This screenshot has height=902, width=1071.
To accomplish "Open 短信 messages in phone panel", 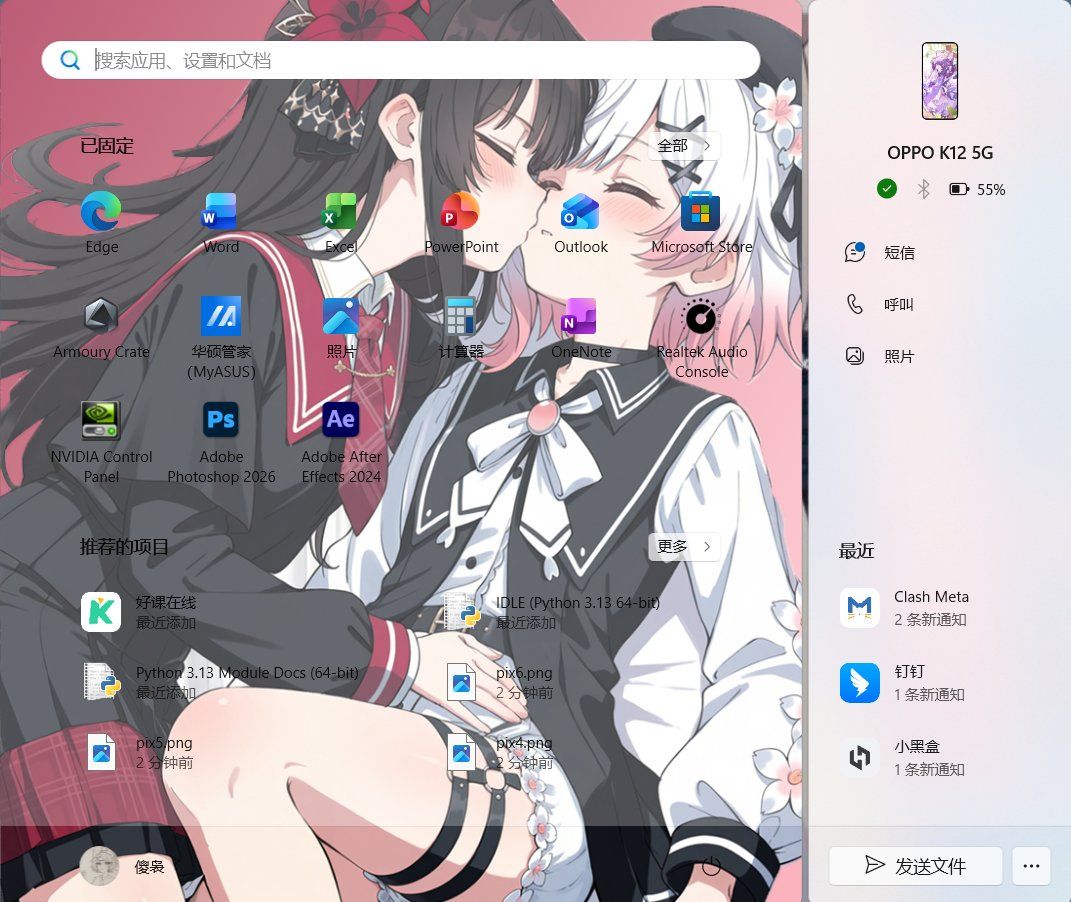I will tap(880, 253).
